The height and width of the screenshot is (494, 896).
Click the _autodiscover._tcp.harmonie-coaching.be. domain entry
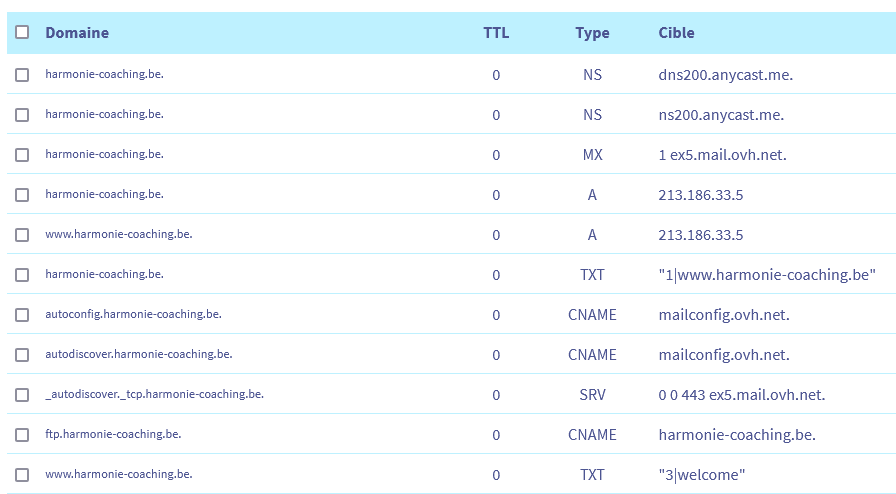tap(154, 394)
